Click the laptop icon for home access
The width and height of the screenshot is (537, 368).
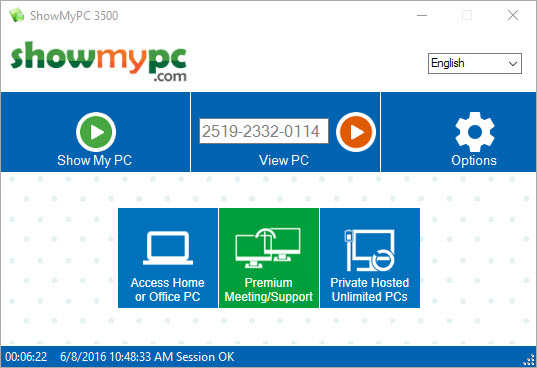click(168, 248)
